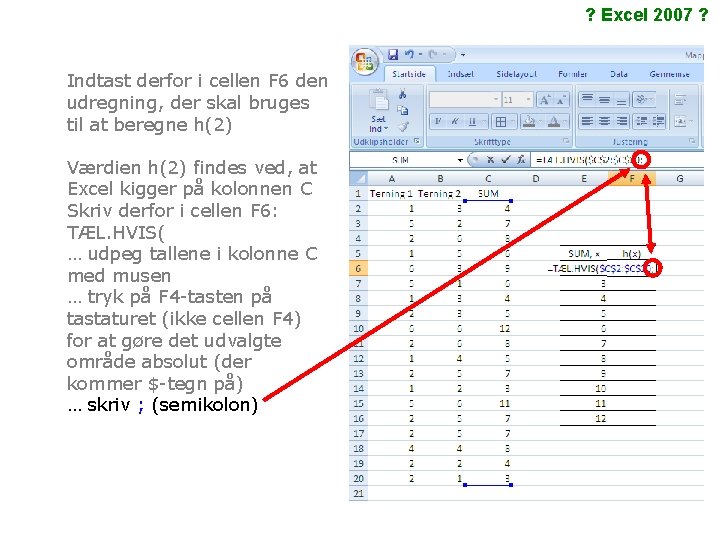The image size is (720, 540).
Task: Center text horizontally in cell
Action: tap(604, 121)
